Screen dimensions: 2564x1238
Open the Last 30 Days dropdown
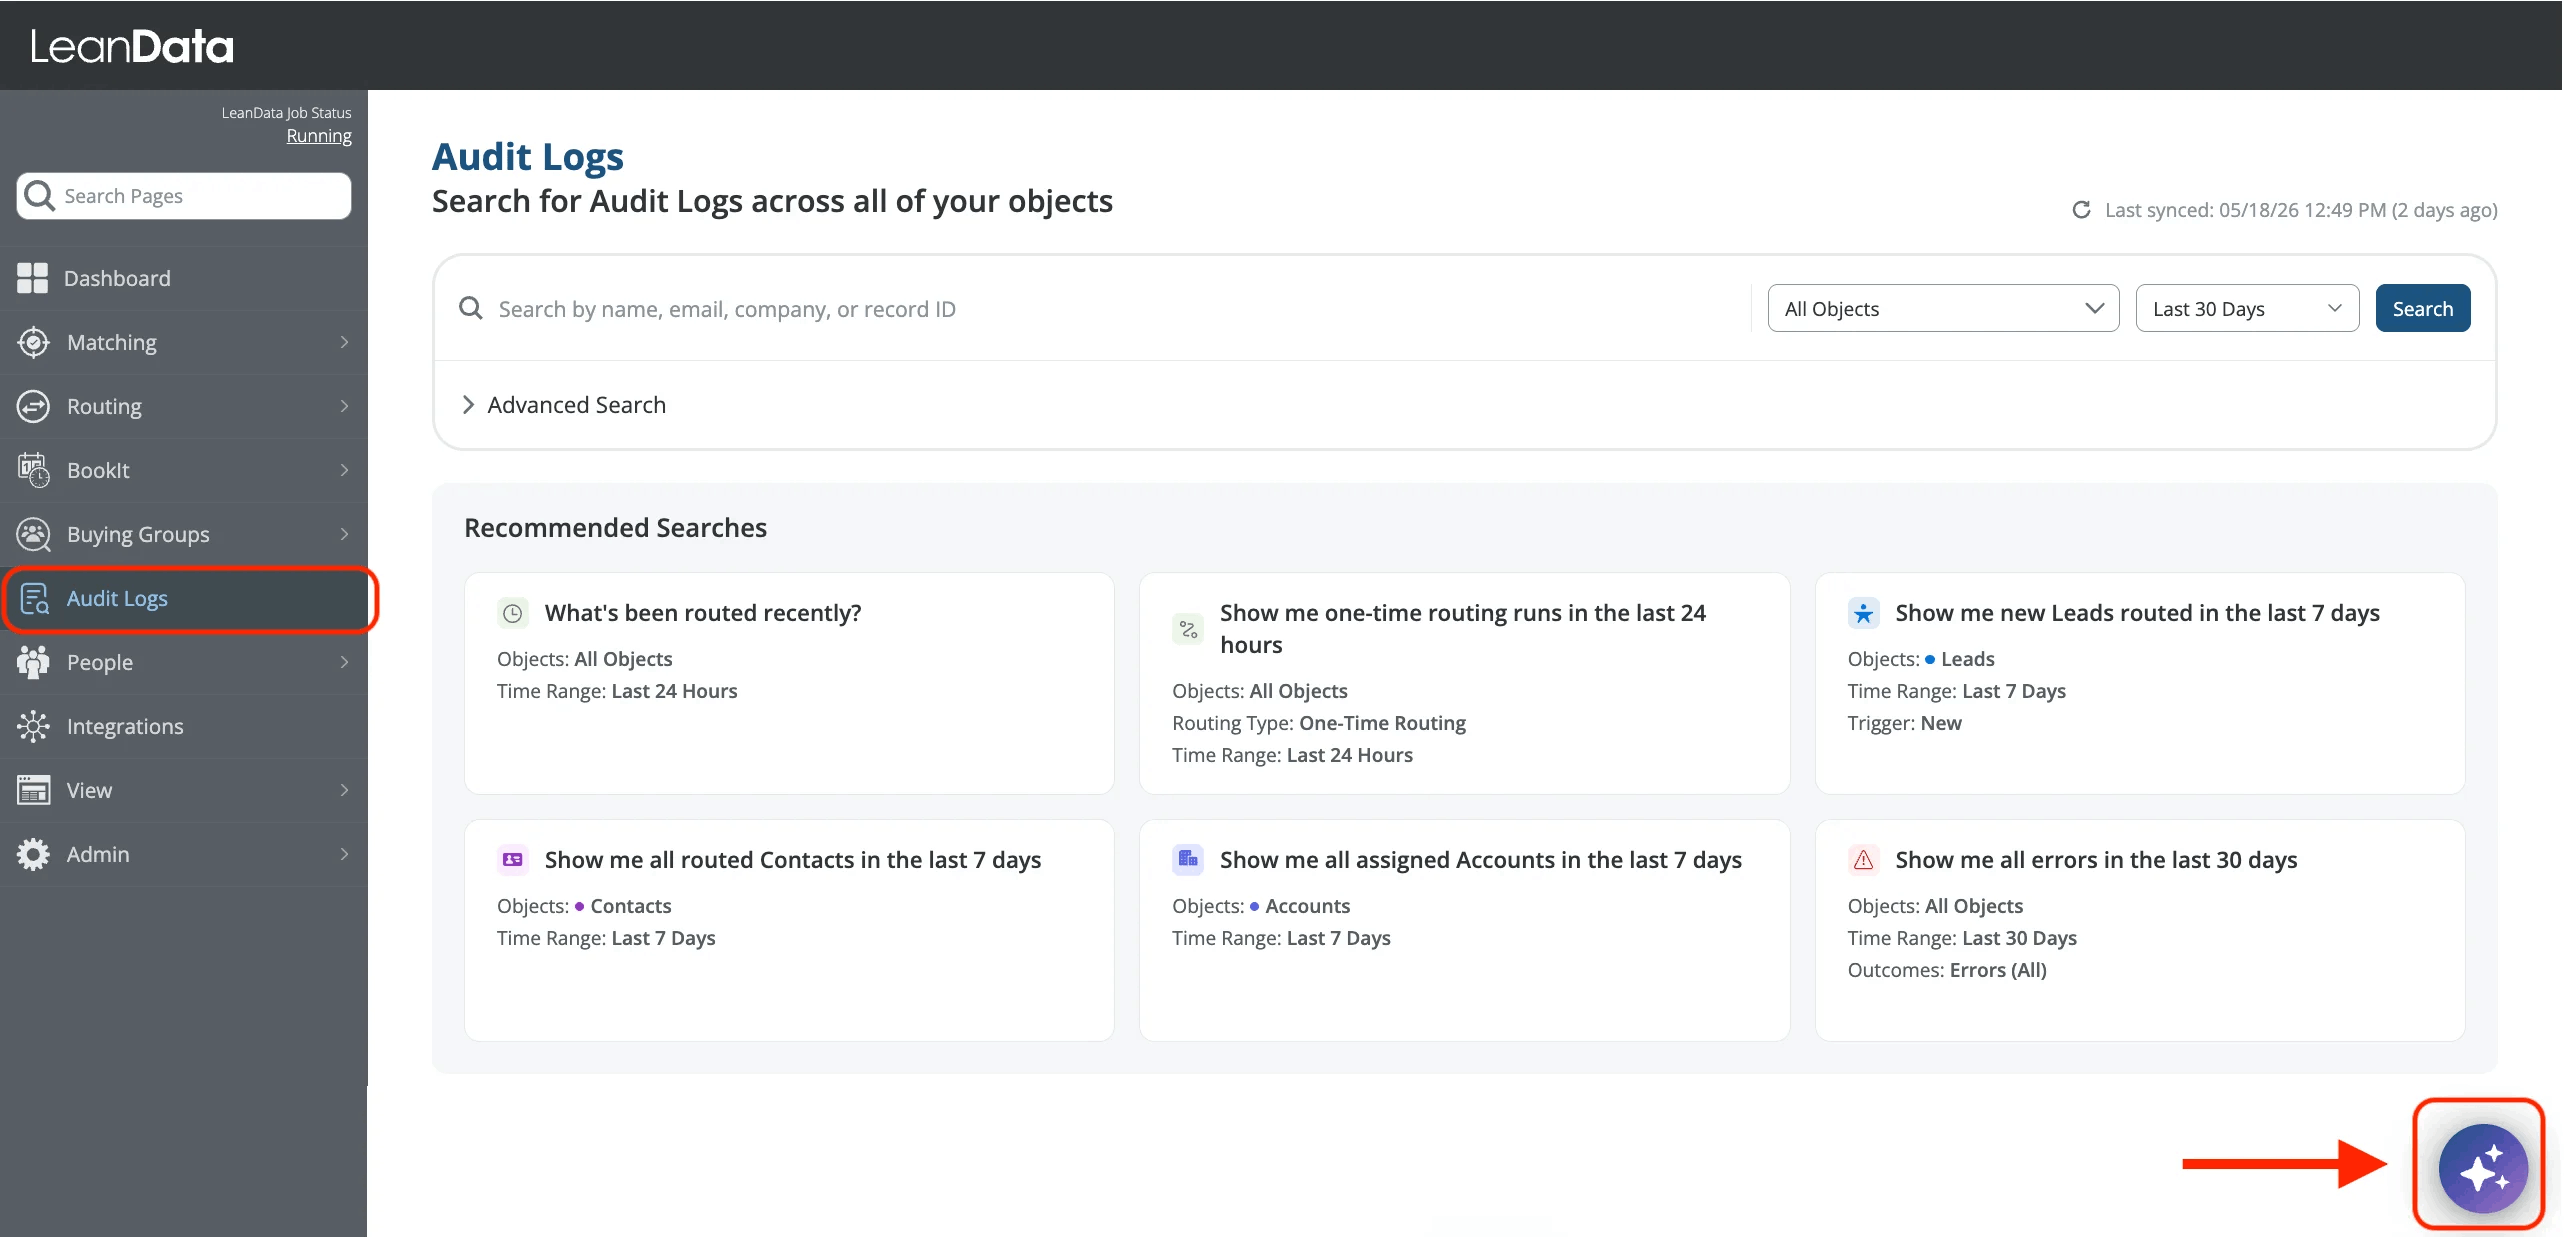coord(2247,308)
